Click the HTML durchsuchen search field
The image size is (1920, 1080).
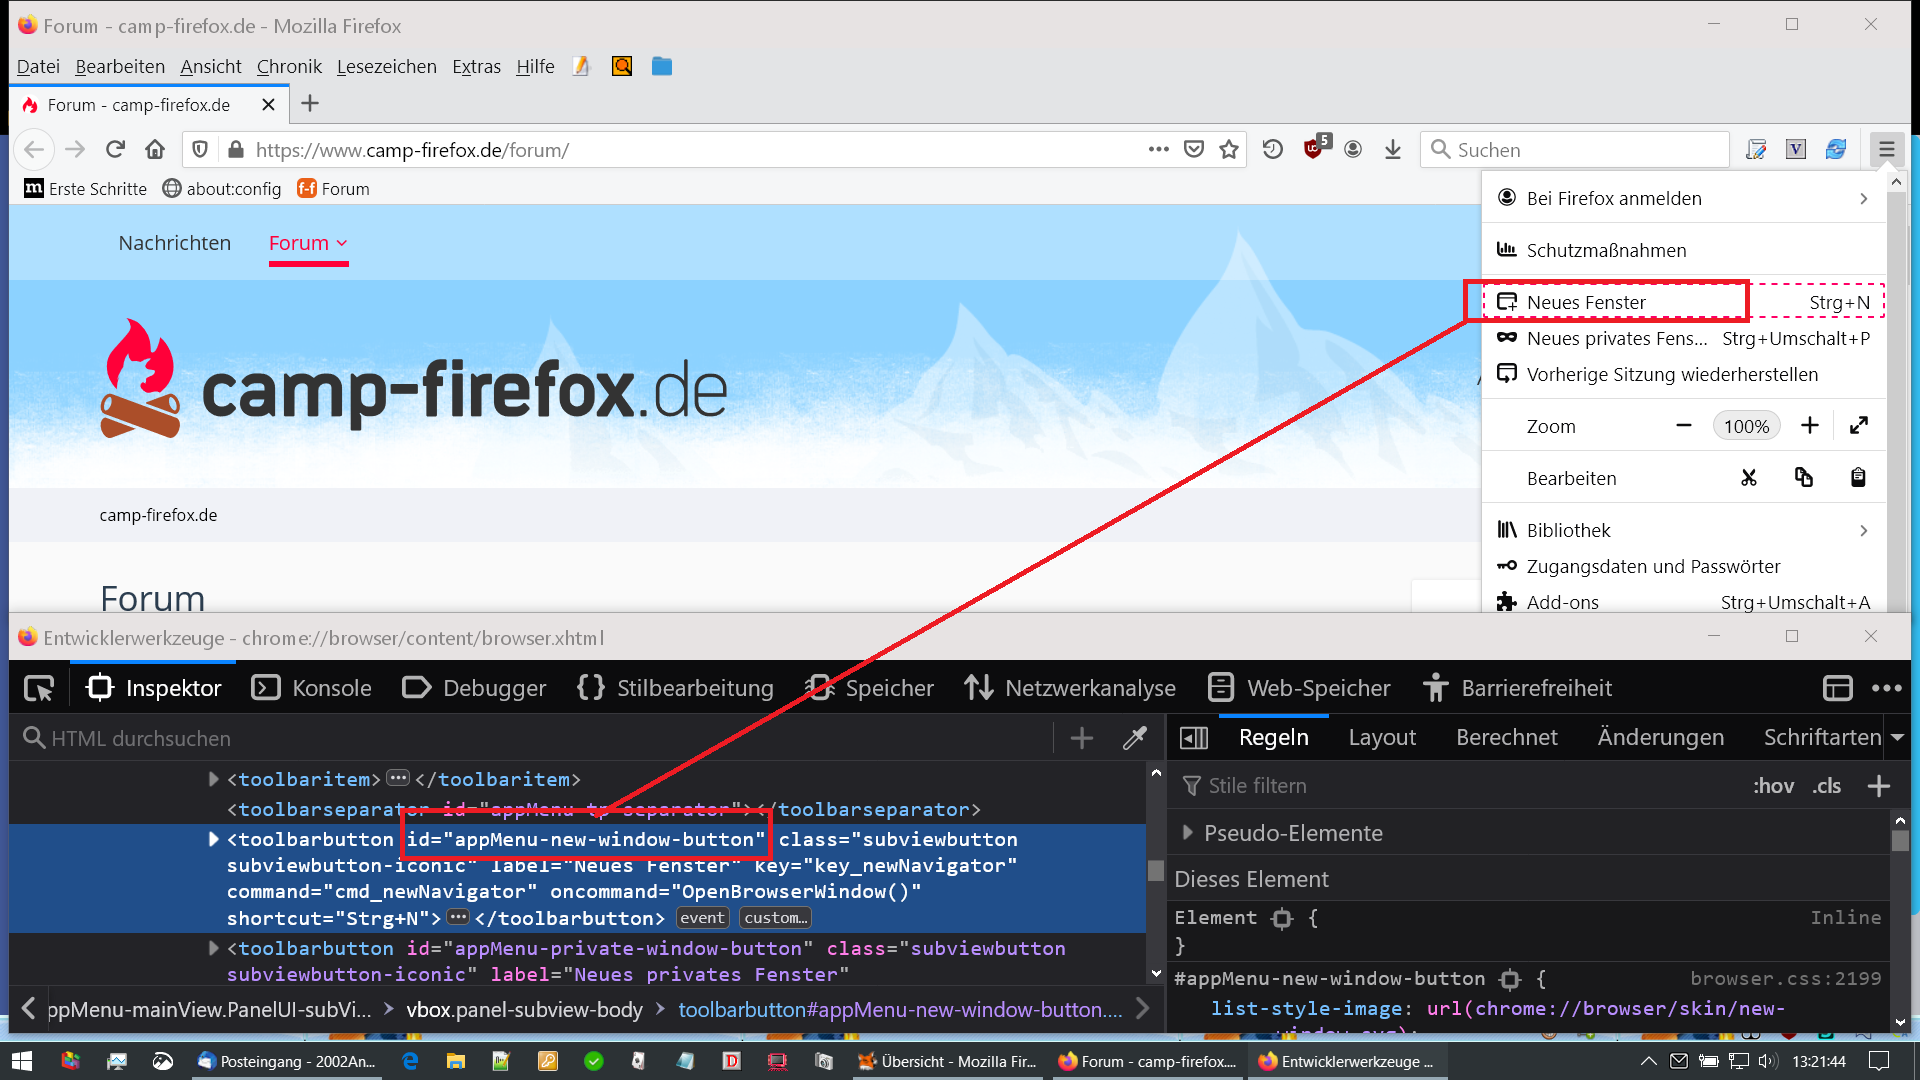click(x=540, y=738)
